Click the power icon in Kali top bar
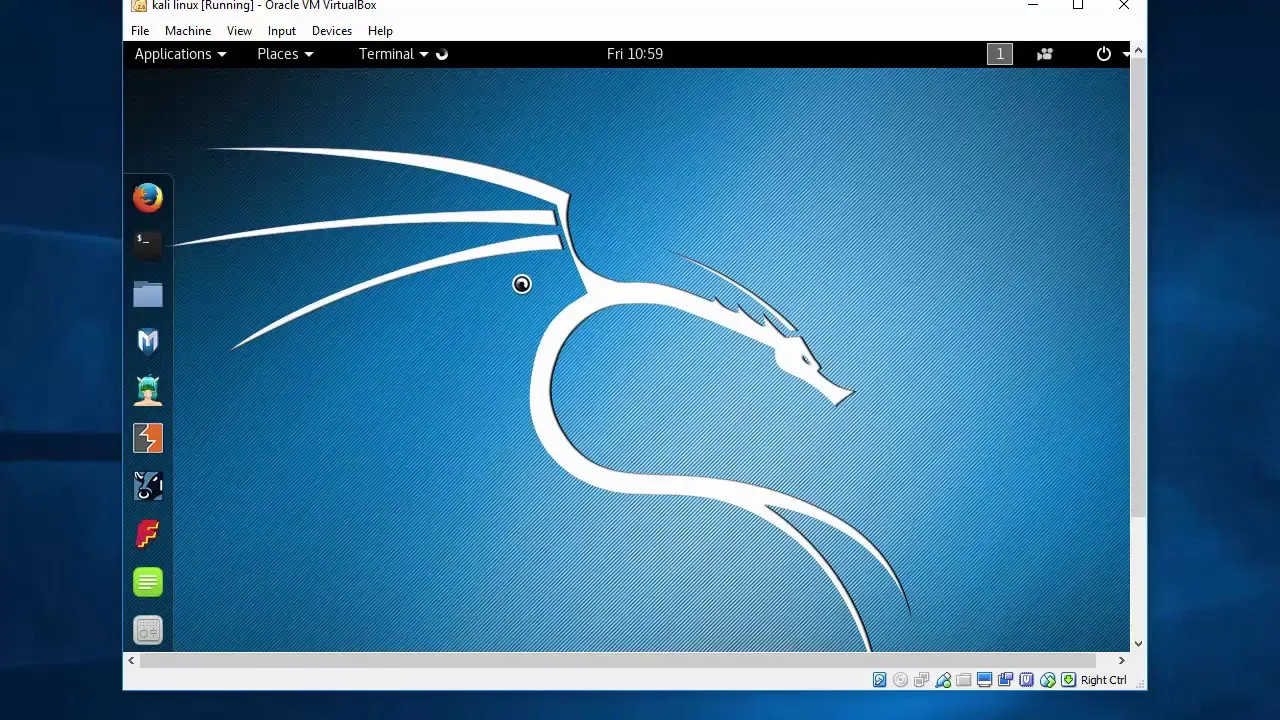 [1104, 54]
